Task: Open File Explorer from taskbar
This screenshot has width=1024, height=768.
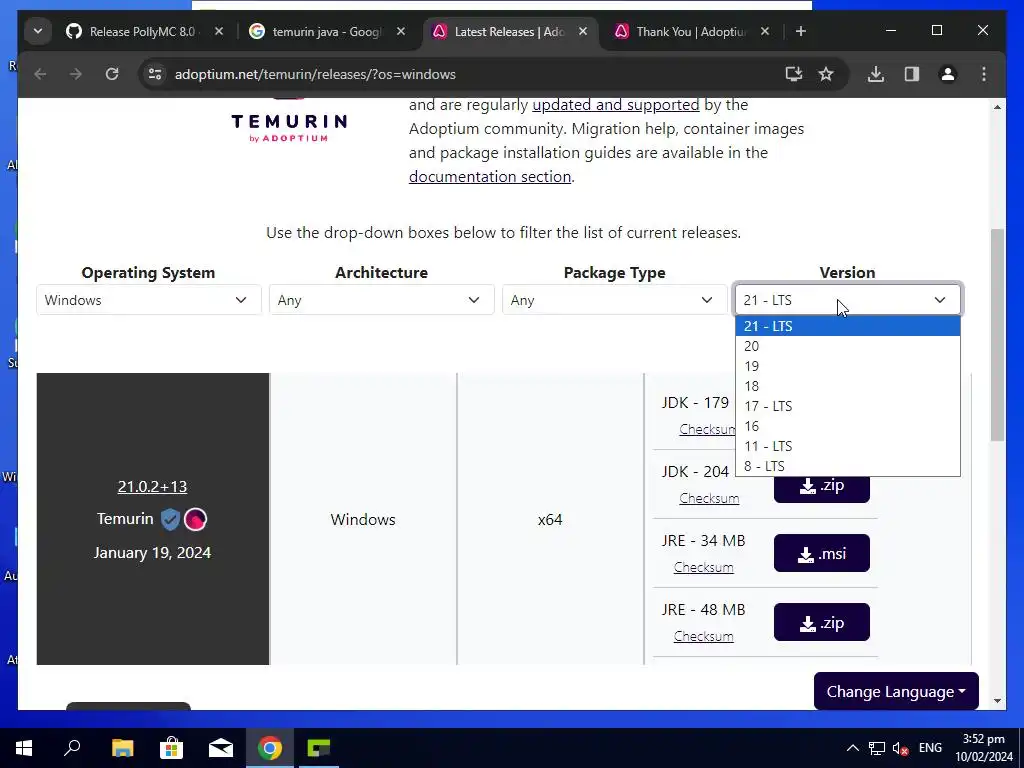Action: click(x=122, y=748)
